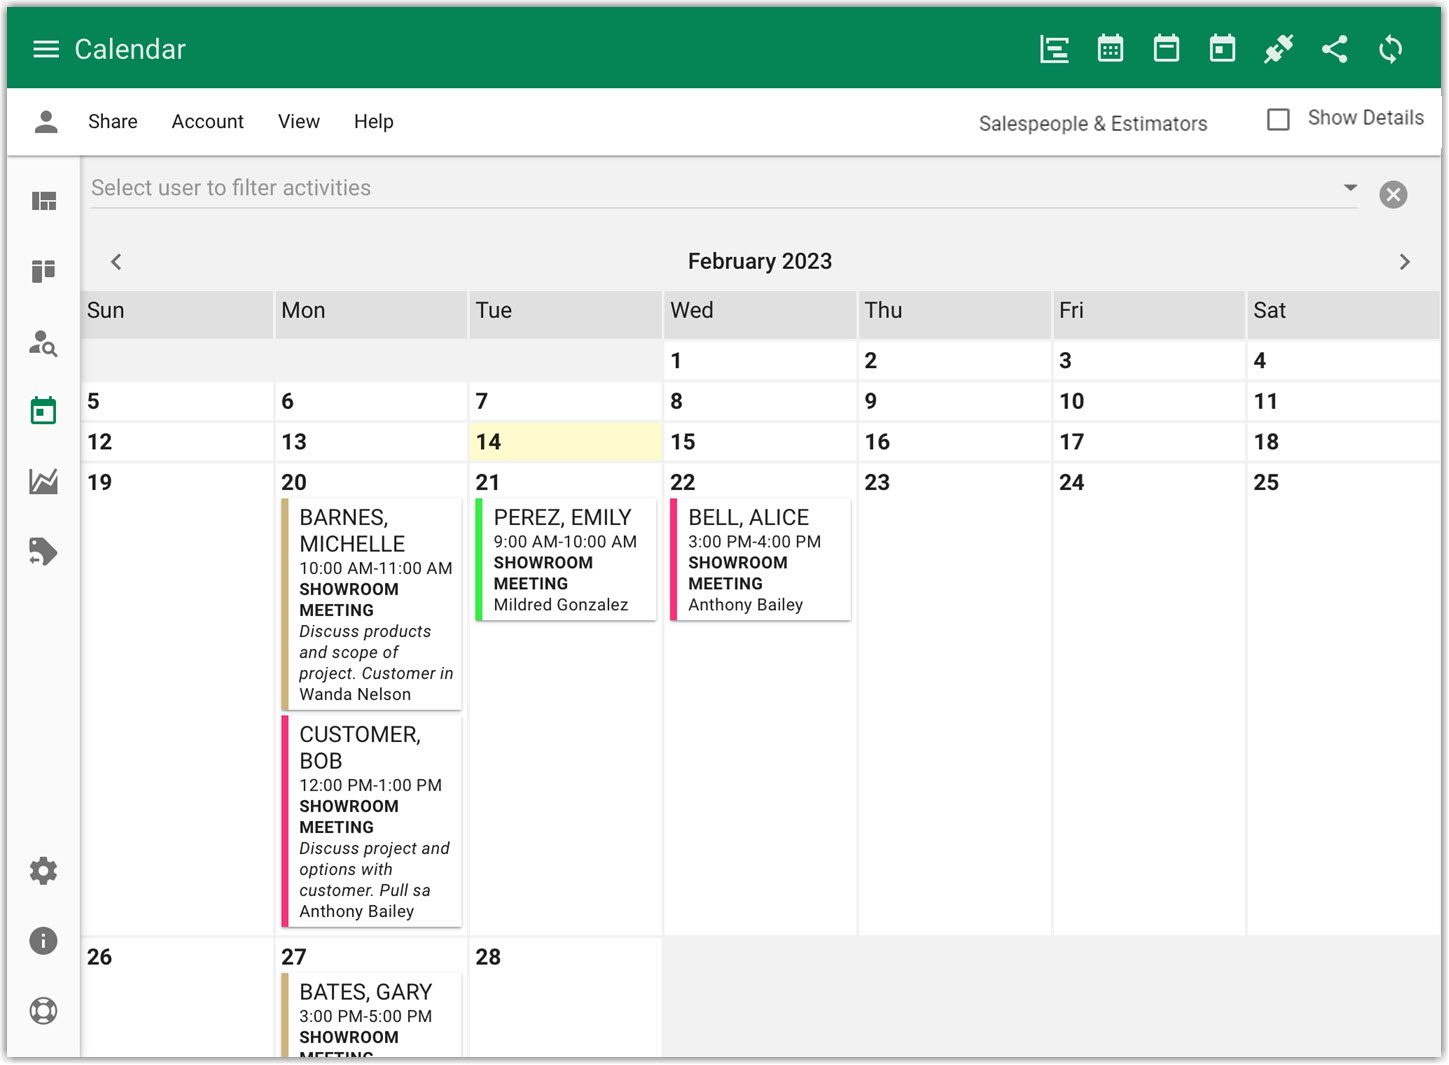Click the plug connection icon in header

pos(1278,49)
